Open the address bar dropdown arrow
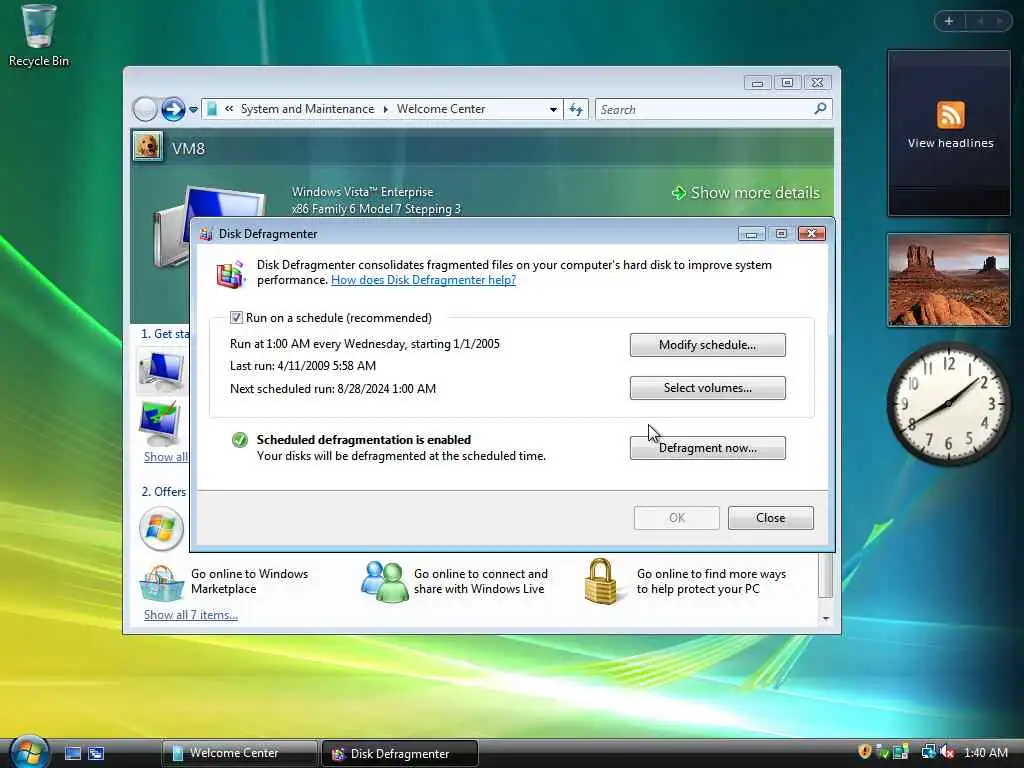Screen dimensions: 1024x768 [x=553, y=109]
